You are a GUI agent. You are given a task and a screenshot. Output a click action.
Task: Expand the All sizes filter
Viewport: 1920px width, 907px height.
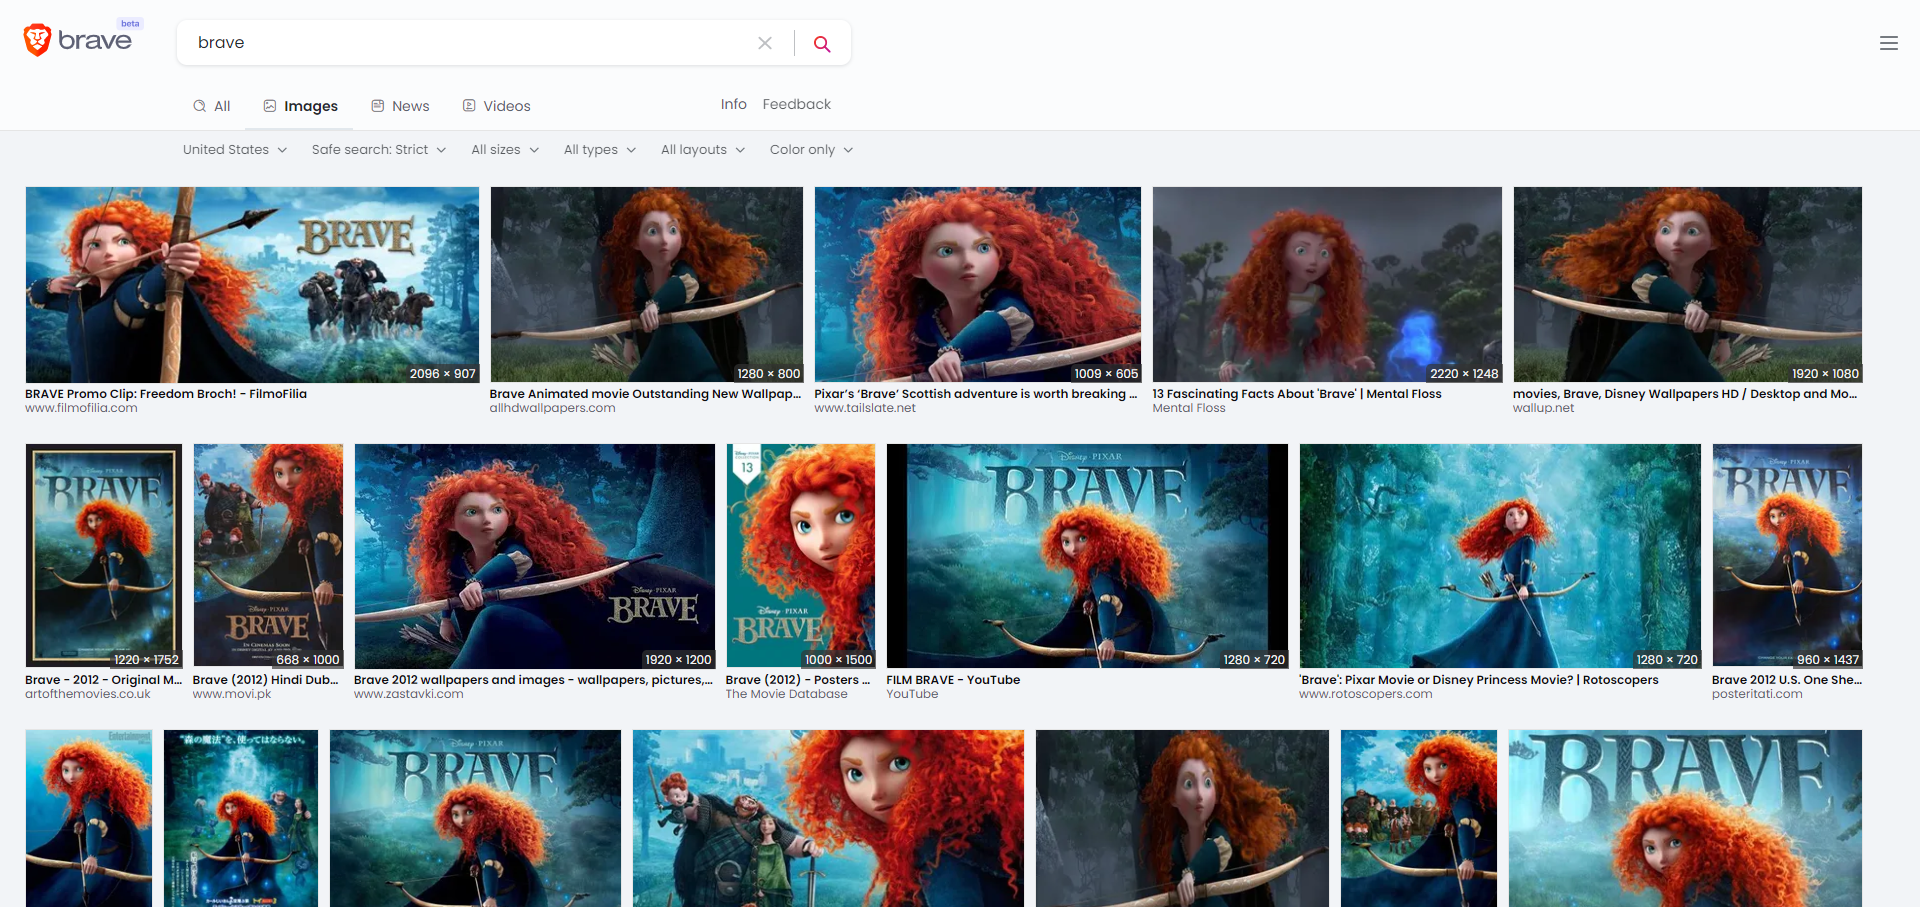click(x=505, y=150)
